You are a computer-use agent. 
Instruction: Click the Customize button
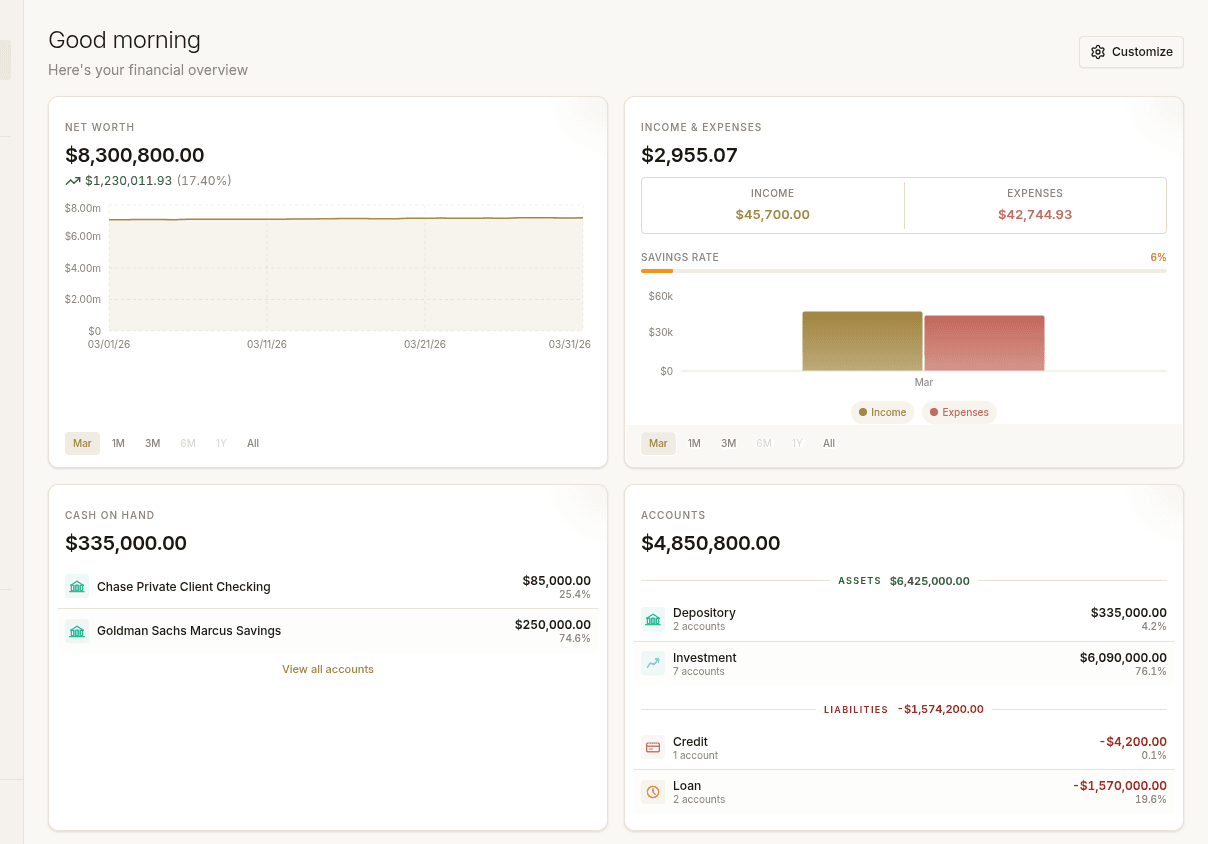(1131, 51)
